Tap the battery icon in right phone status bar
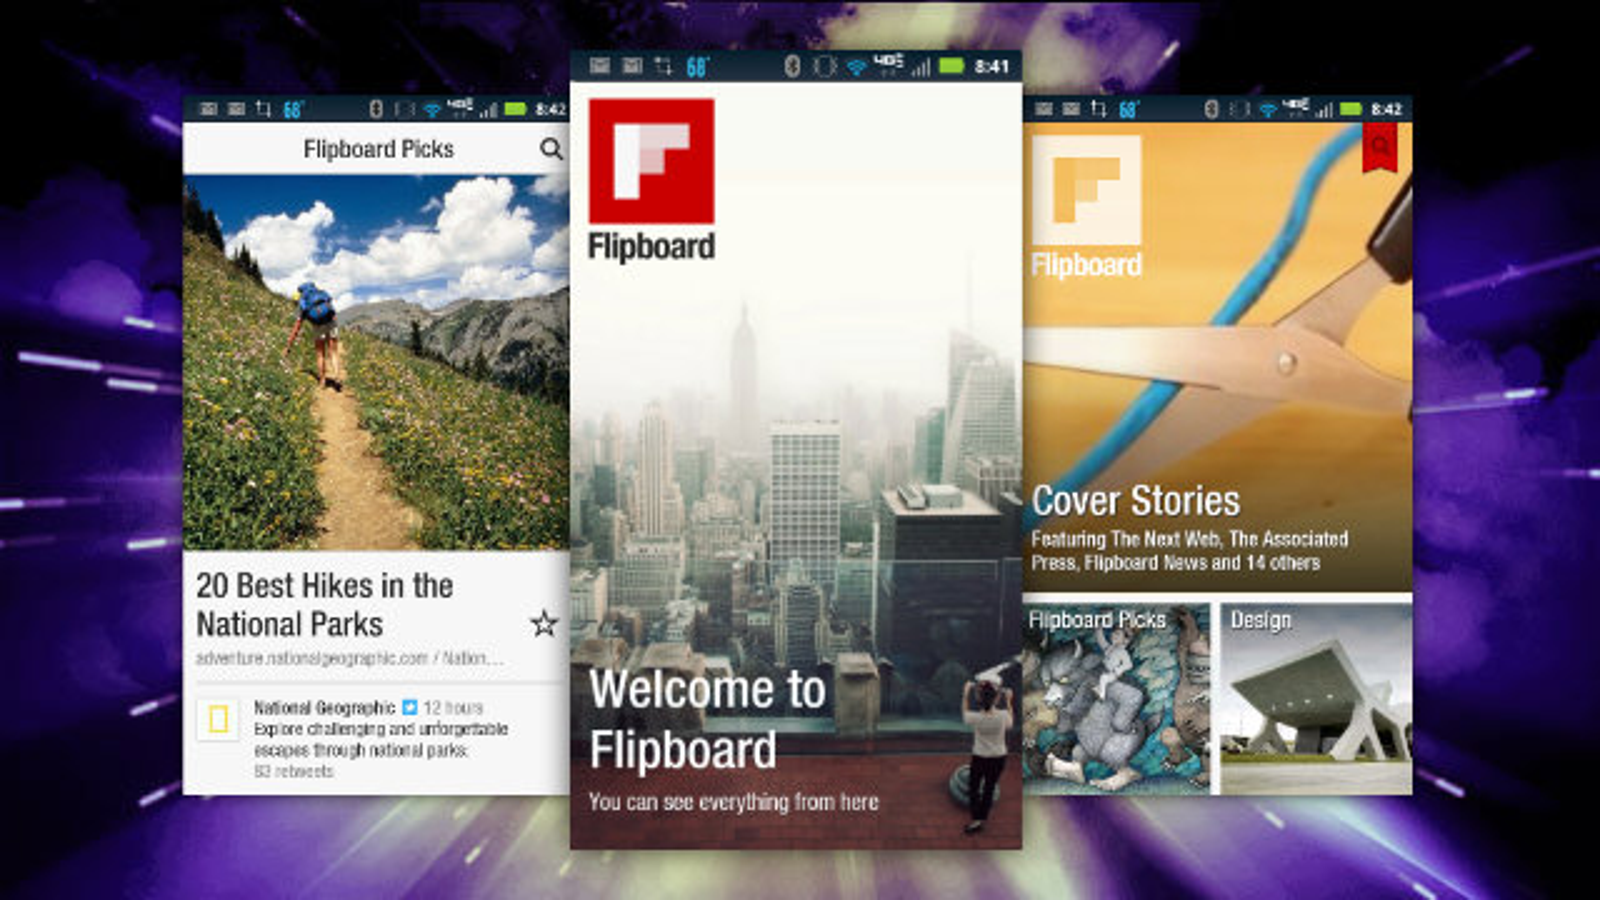The width and height of the screenshot is (1600, 900). tap(1350, 109)
